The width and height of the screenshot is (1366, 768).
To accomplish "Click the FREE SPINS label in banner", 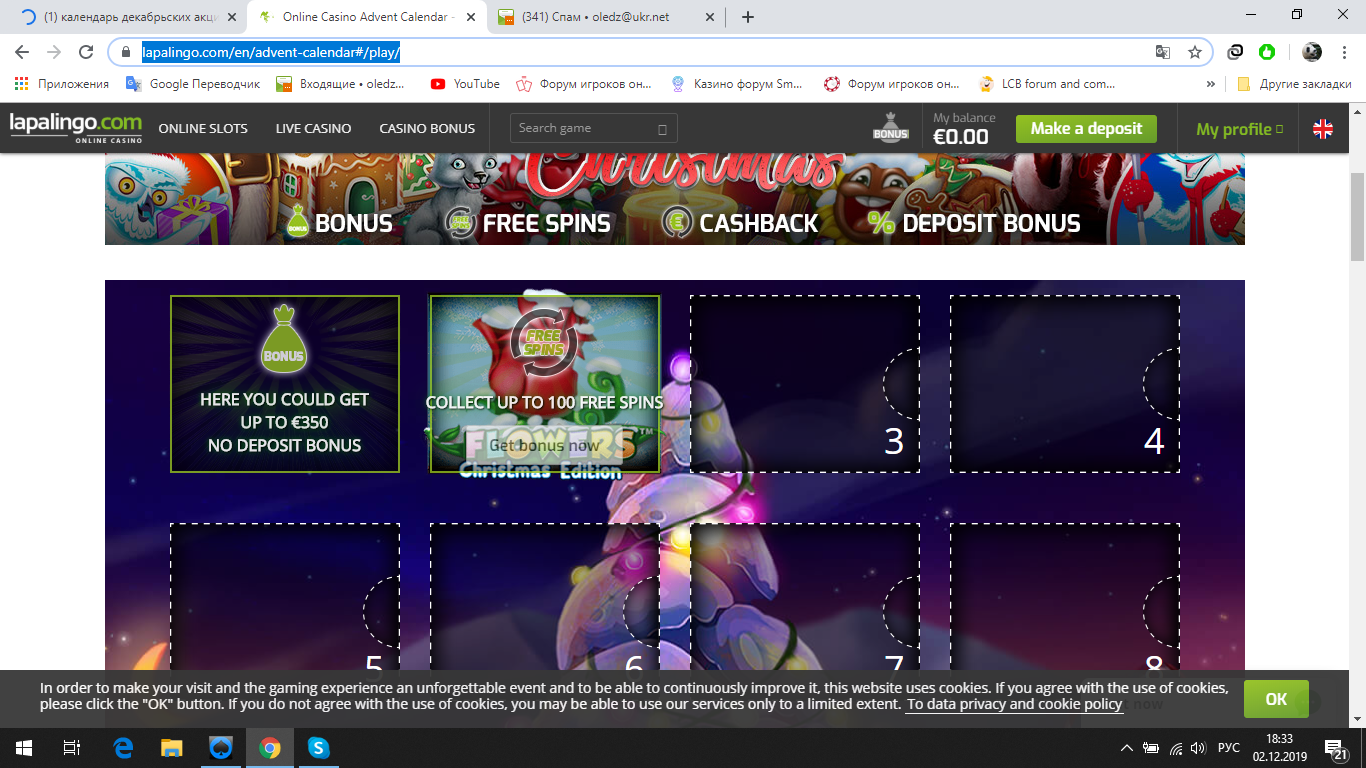I will (x=547, y=223).
